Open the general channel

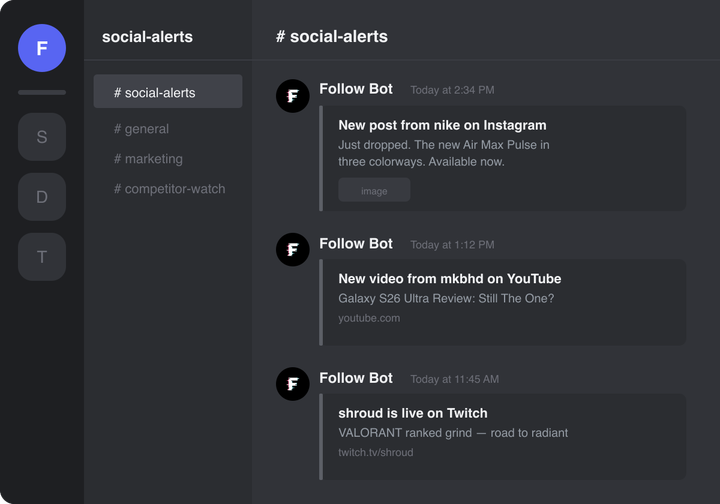(141, 129)
